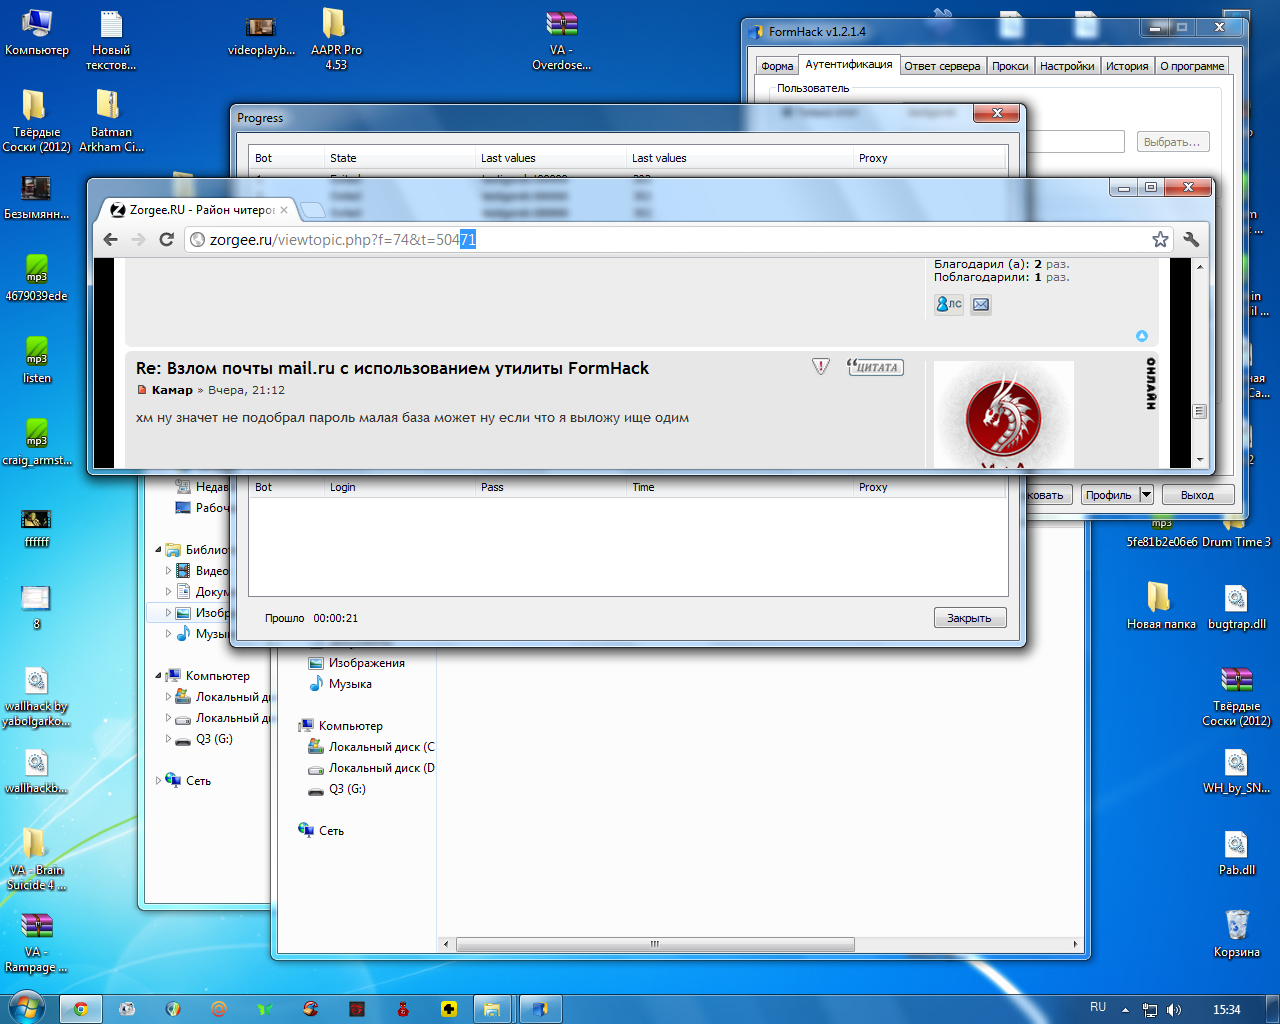The width and height of the screenshot is (1280, 1024).
Task: Open the Ответ сервера tab
Action: [942, 66]
